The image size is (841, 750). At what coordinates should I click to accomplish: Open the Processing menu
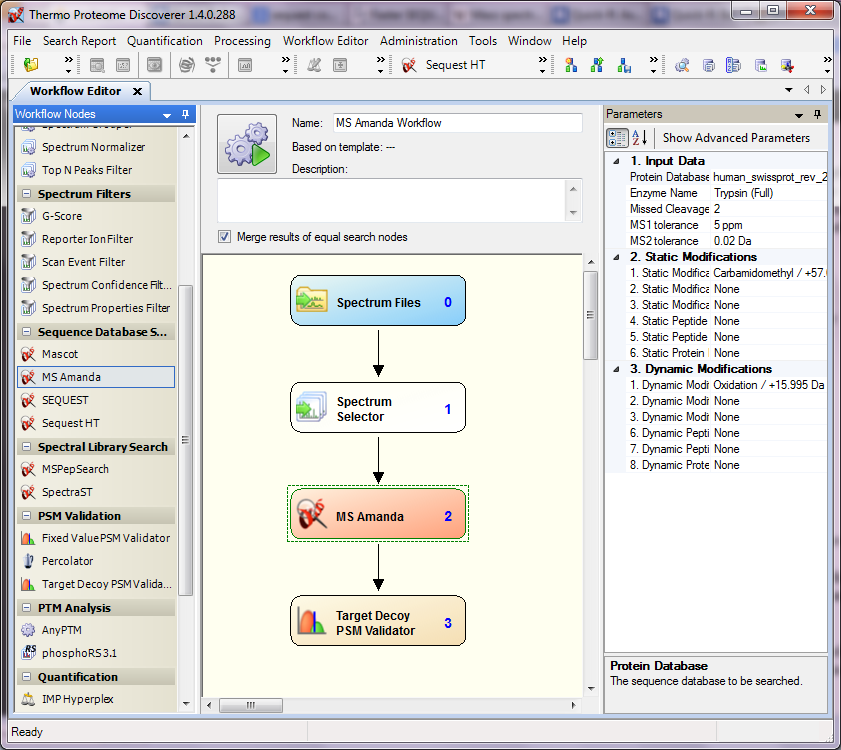pos(242,41)
